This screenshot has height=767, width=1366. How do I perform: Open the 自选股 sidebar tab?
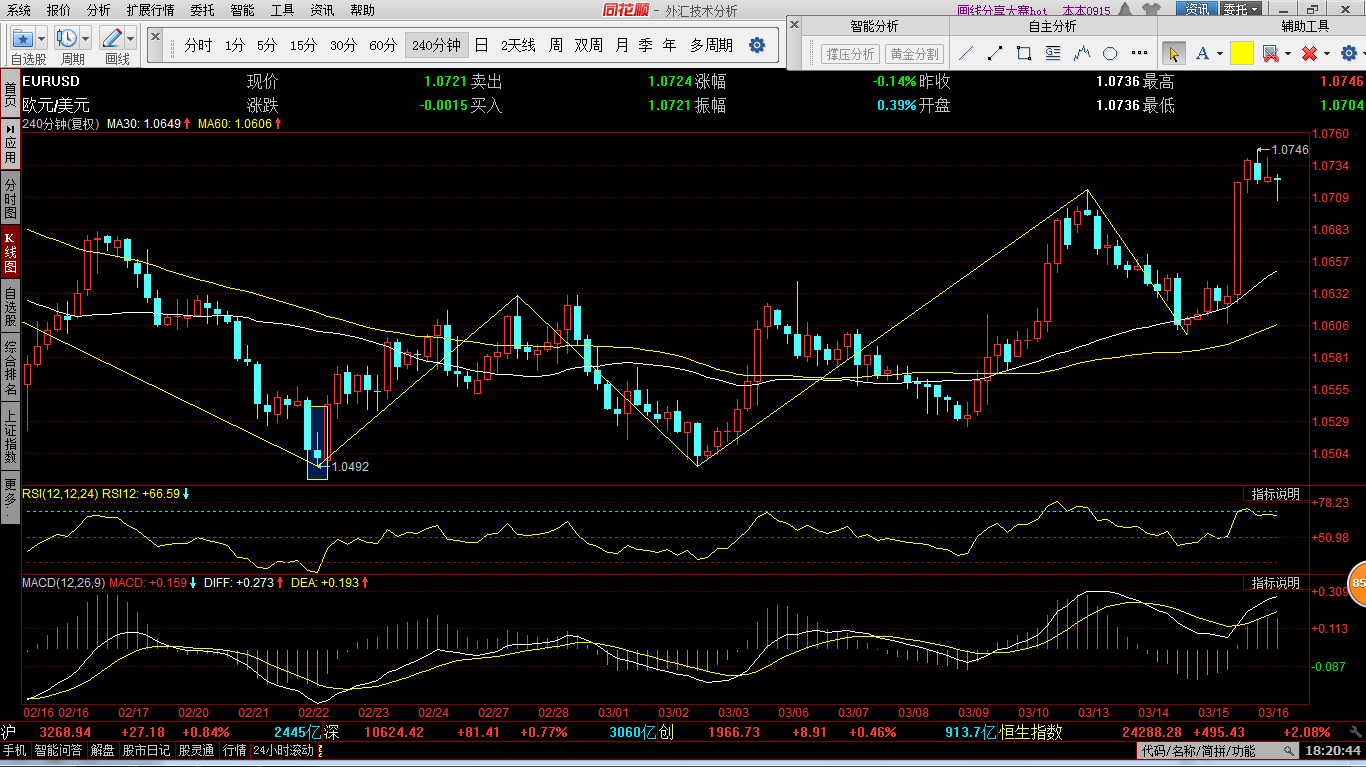9,307
